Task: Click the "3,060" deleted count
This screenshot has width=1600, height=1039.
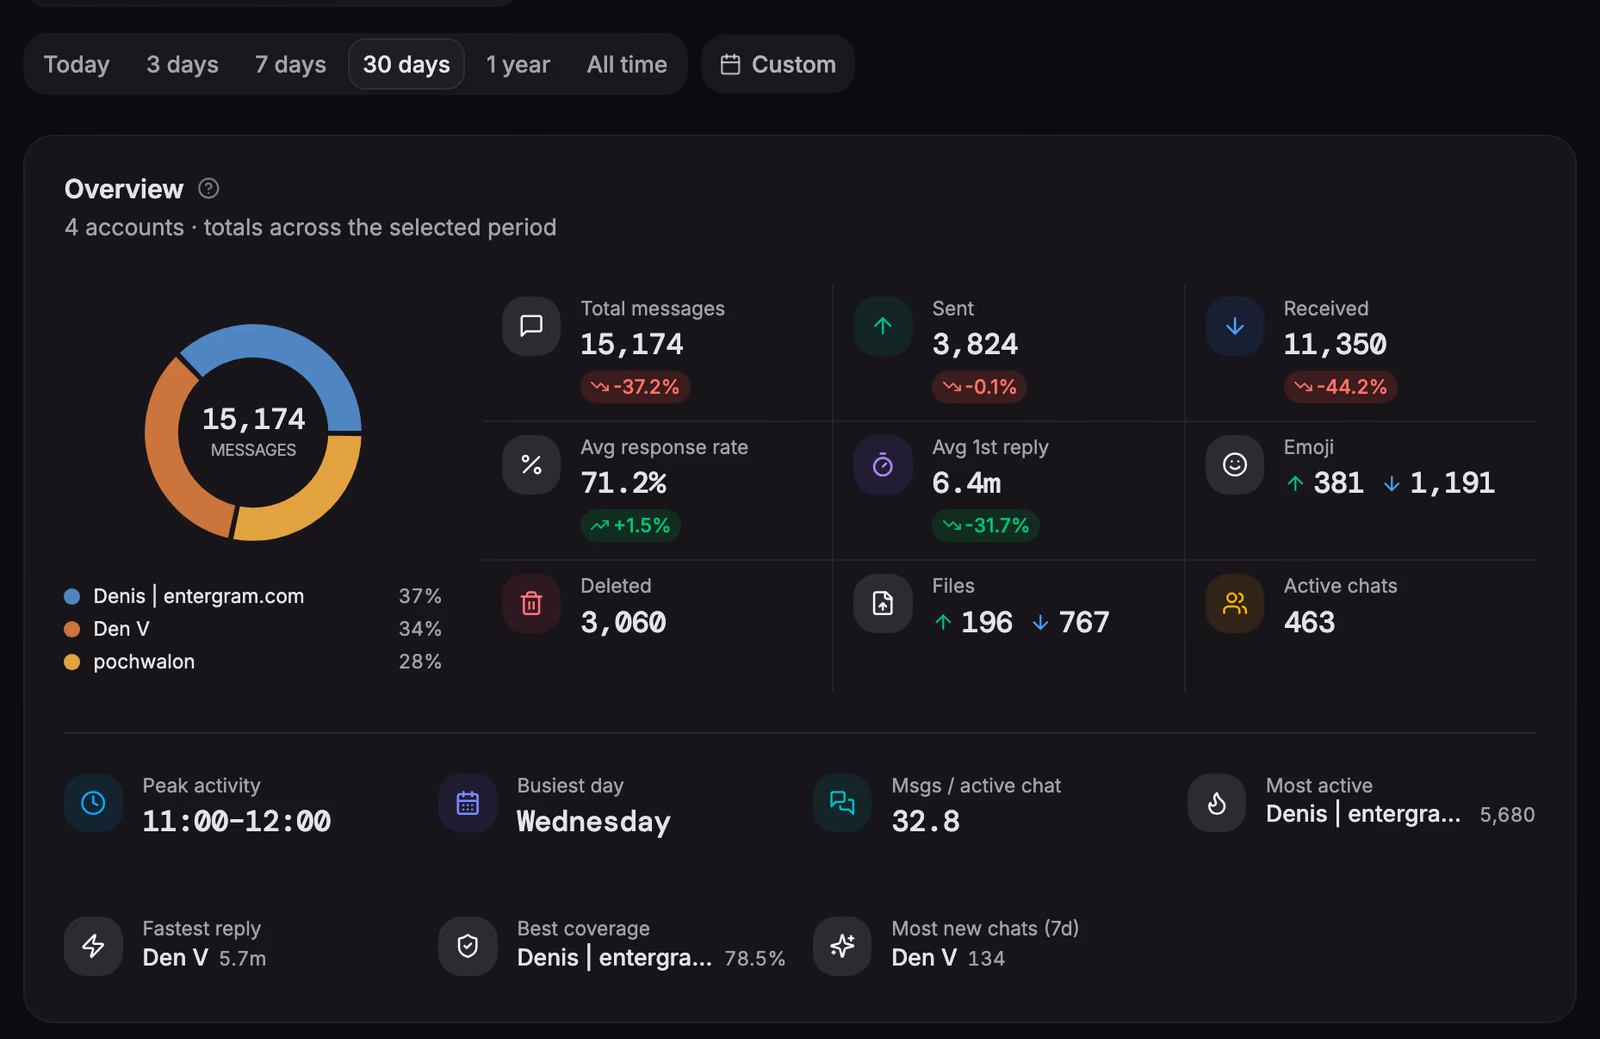Action: (x=623, y=623)
